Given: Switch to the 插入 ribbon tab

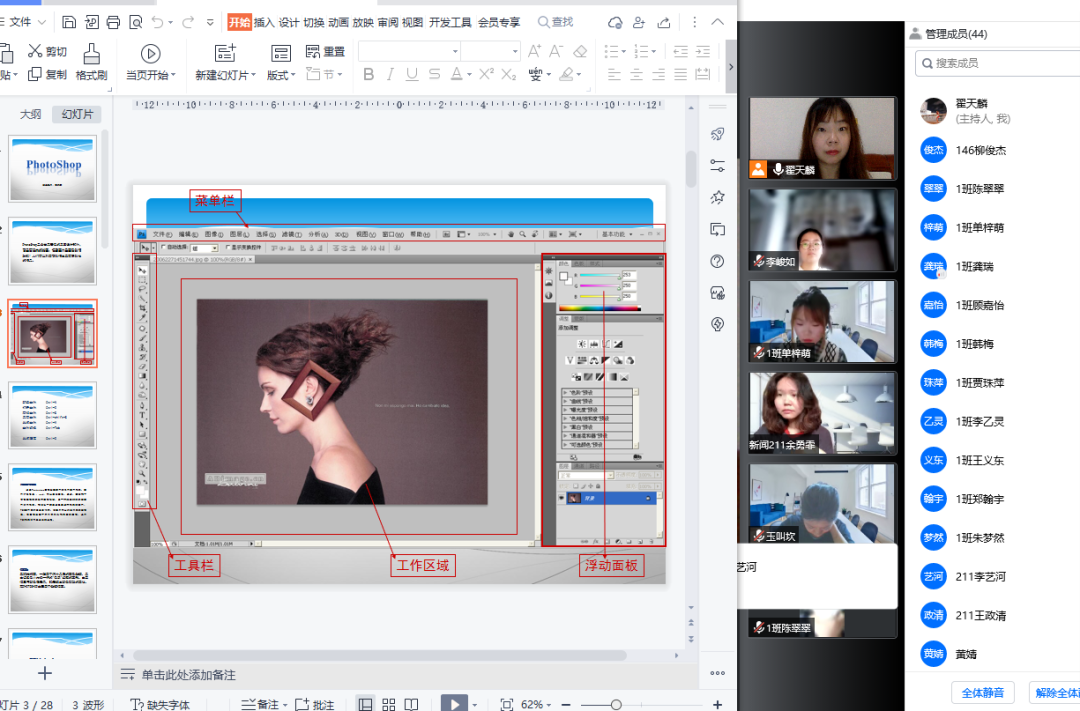Looking at the screenshot, I should pos(264,22).
